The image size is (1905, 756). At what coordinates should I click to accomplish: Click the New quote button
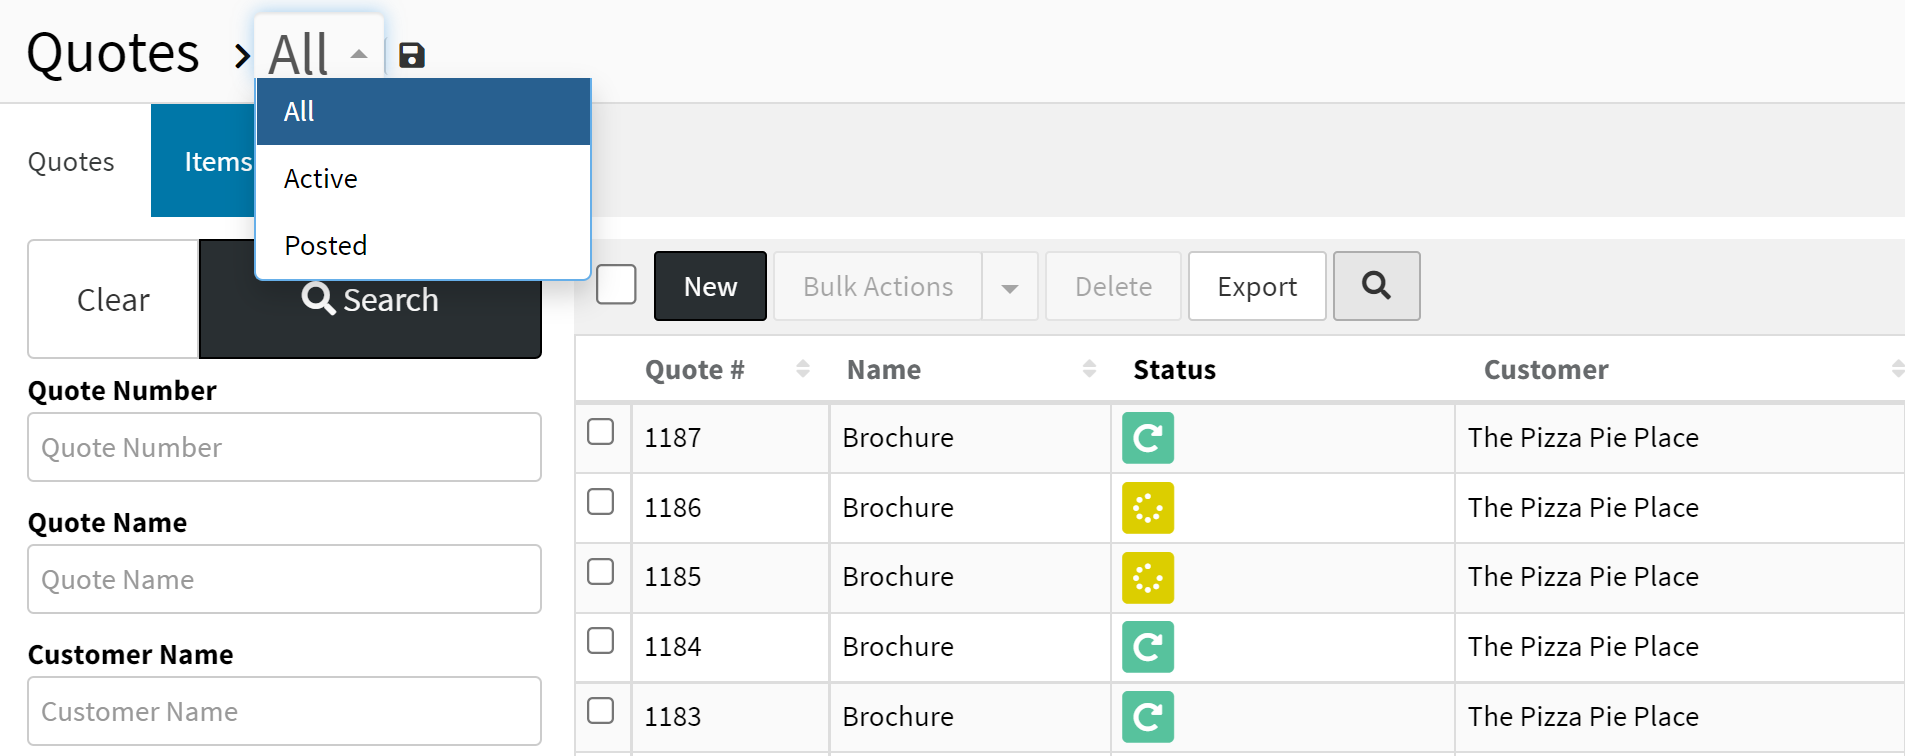coord(710,287)
